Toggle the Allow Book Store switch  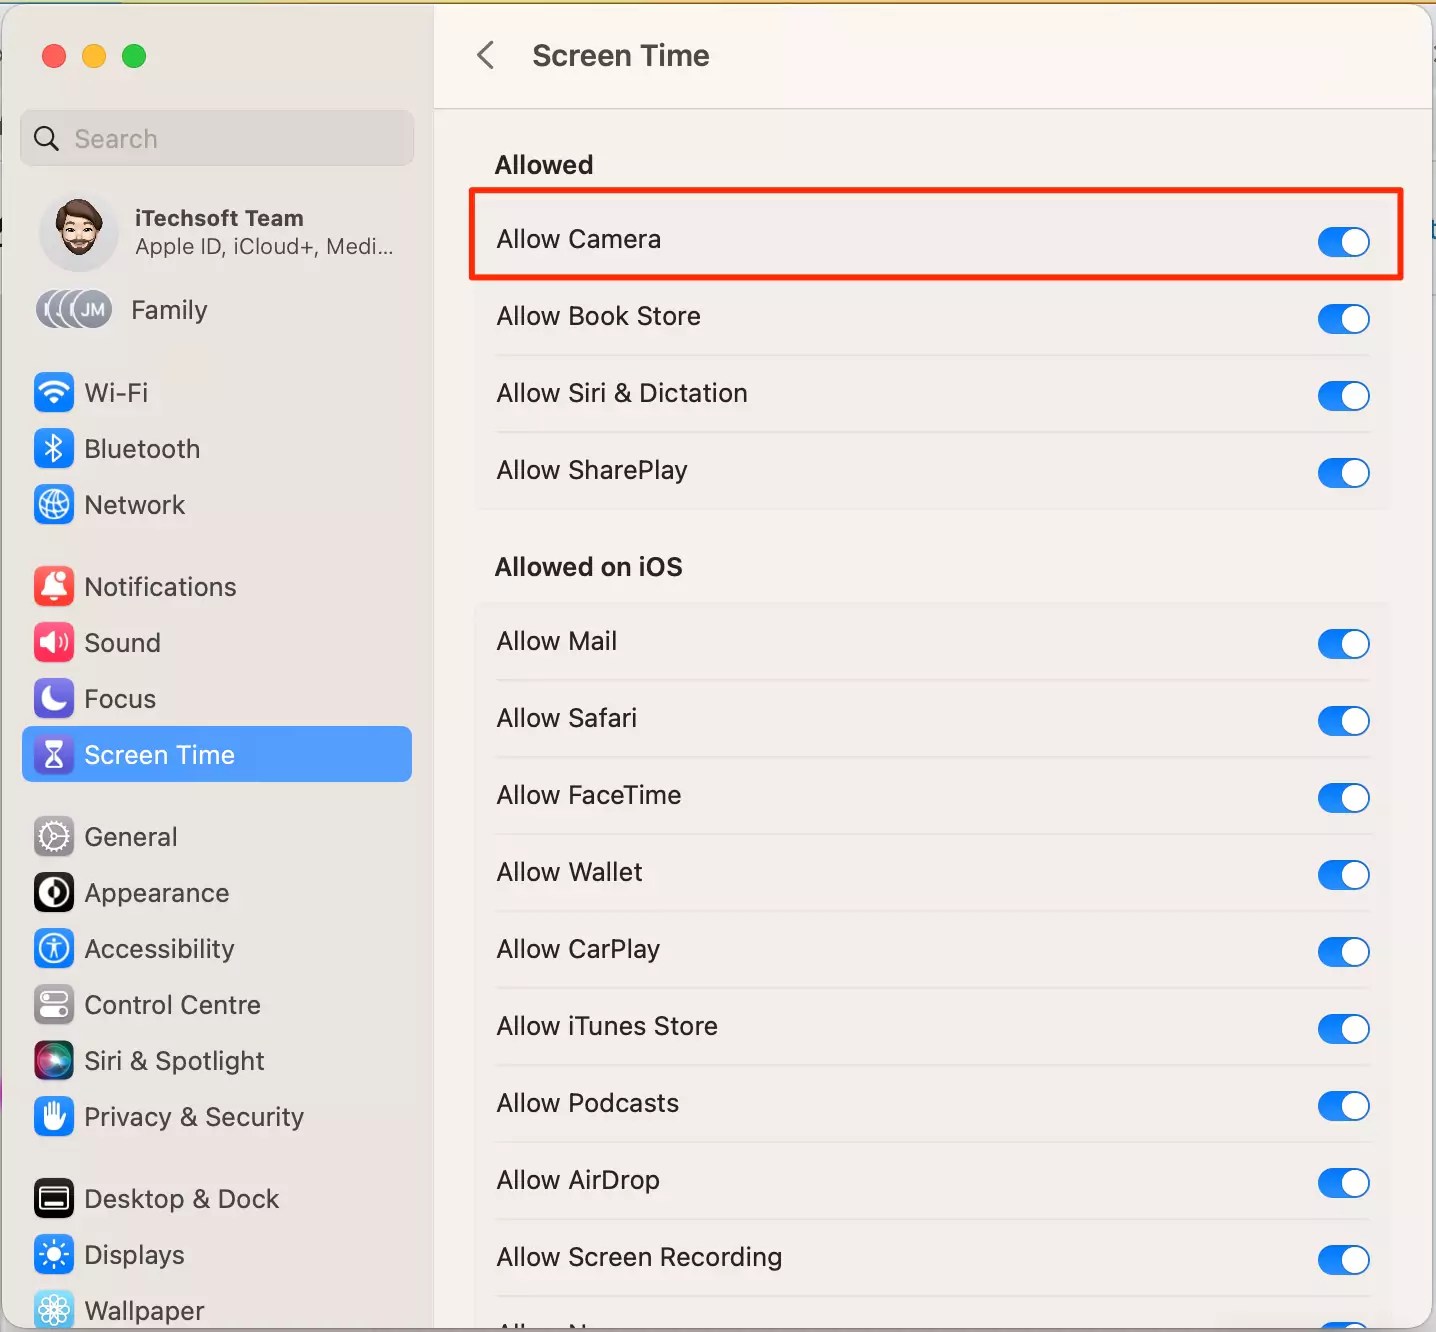pyautogui.click(x=1343, y=318)
